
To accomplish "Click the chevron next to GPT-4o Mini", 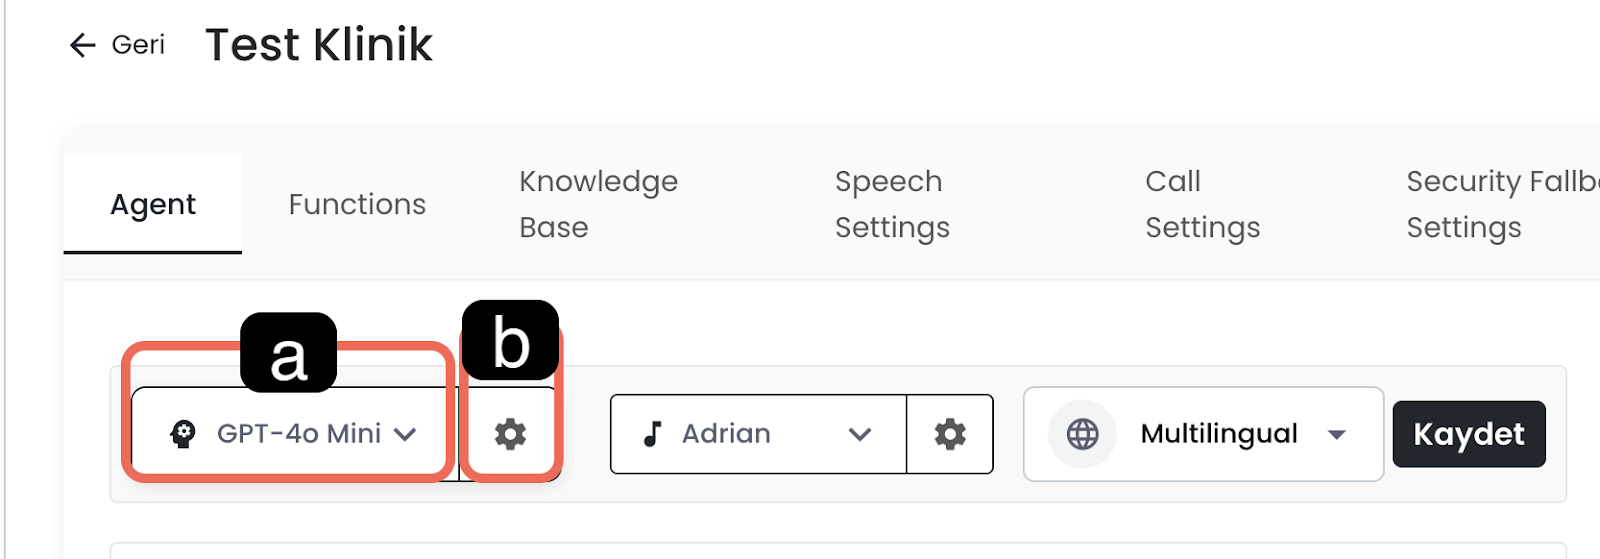I will click(405, 435).
